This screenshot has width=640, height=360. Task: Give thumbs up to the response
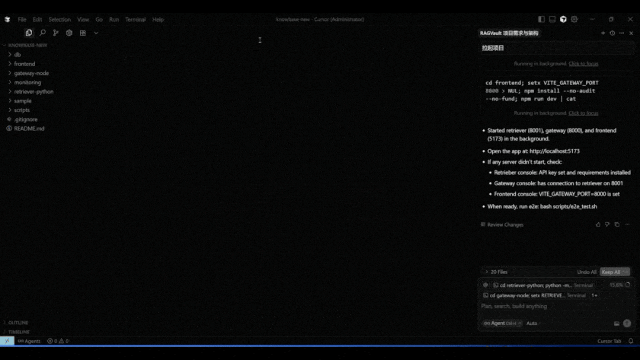598,224
